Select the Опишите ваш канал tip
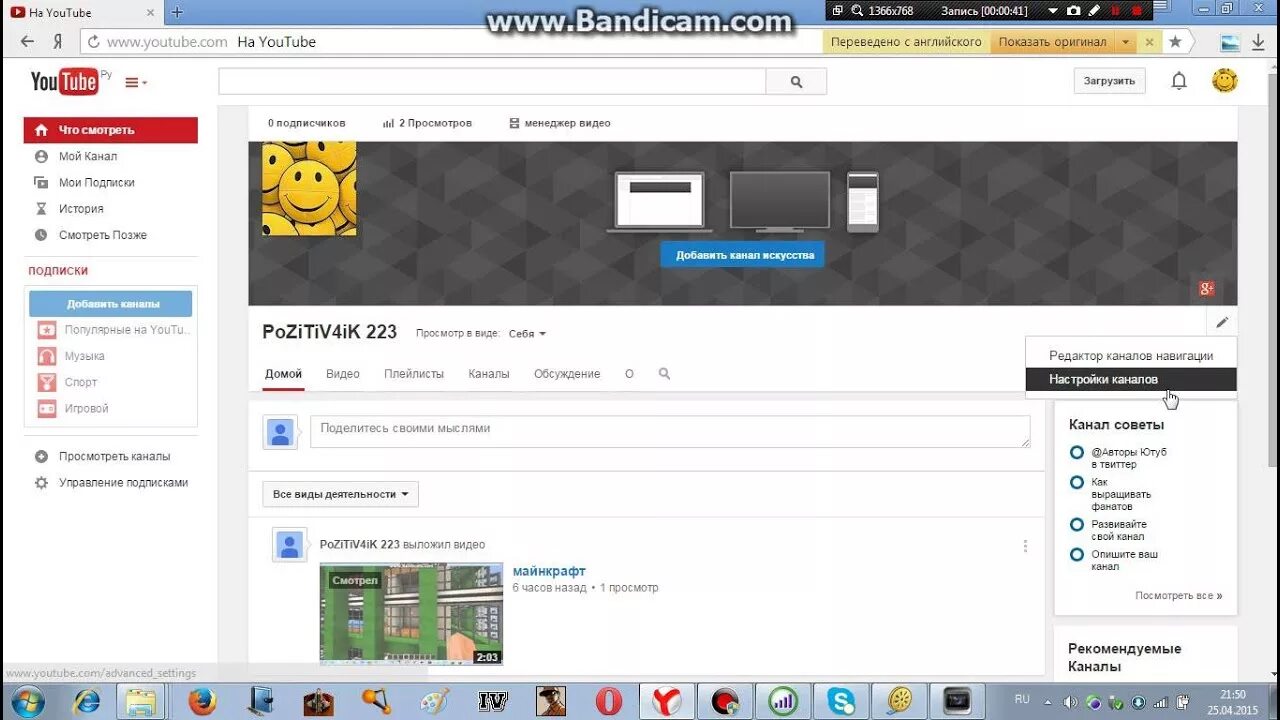This screenshot has height=720, width=1280. click(1124, 560)
